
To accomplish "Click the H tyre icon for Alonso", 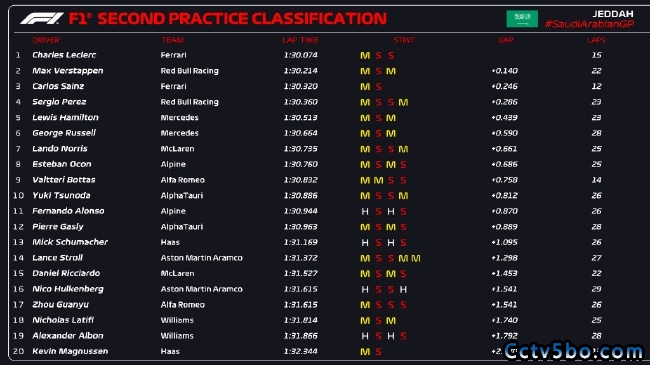I will point(365,212).
